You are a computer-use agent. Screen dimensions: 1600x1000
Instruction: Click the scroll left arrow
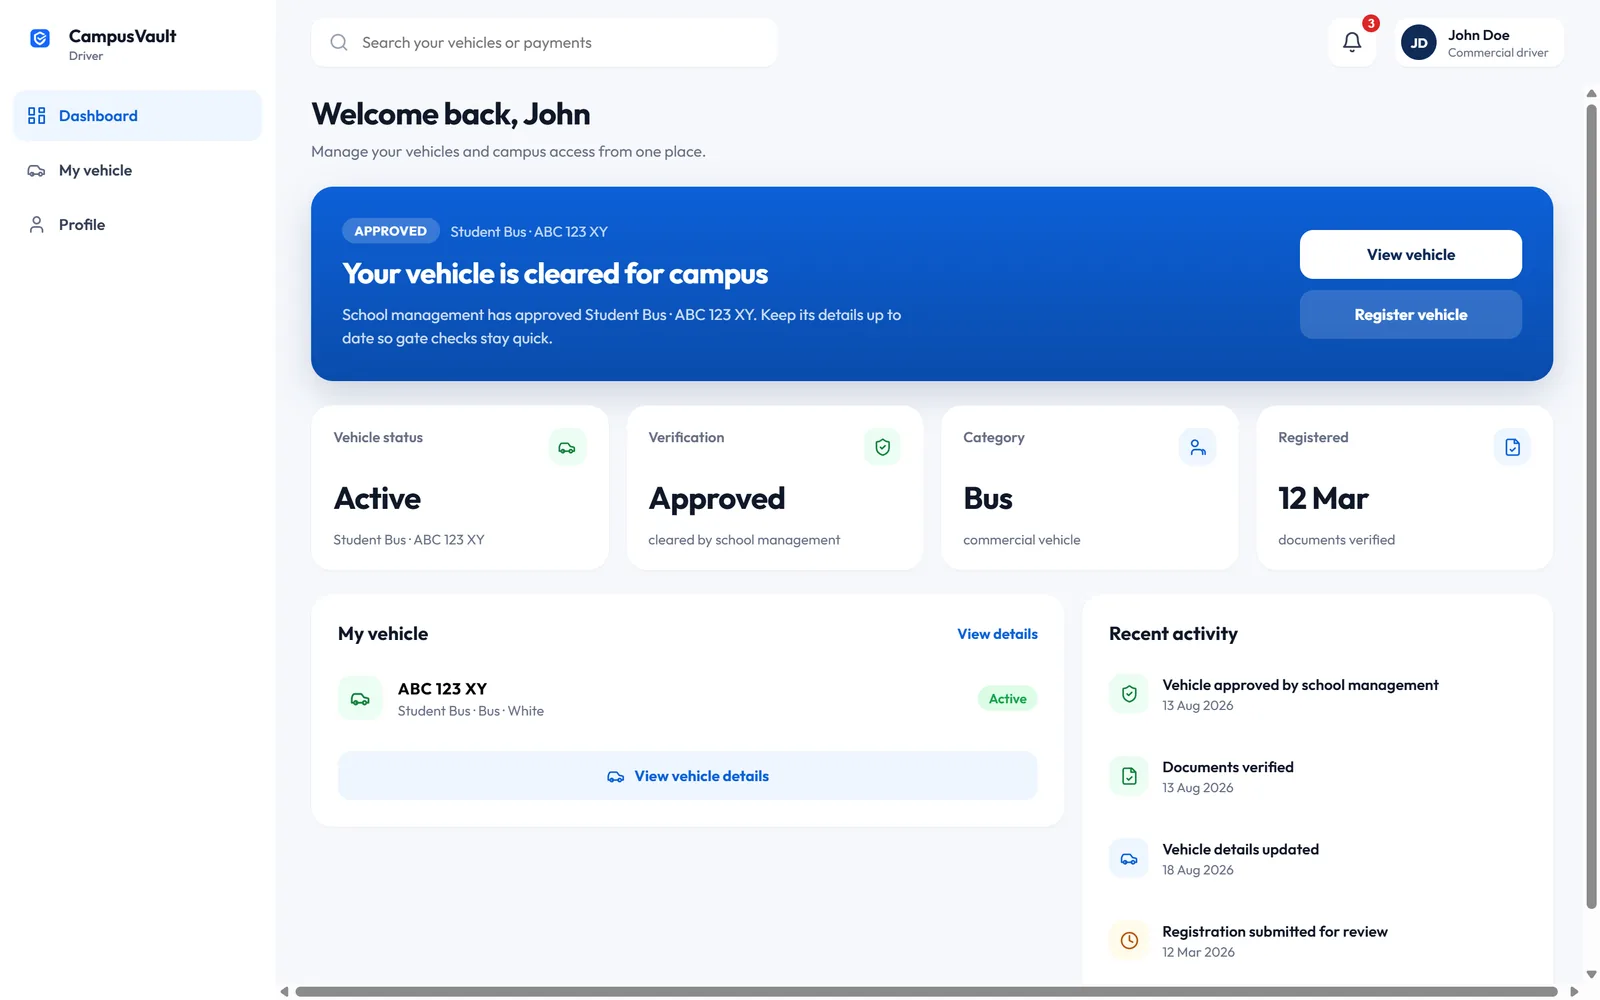(x=284, y=992)
